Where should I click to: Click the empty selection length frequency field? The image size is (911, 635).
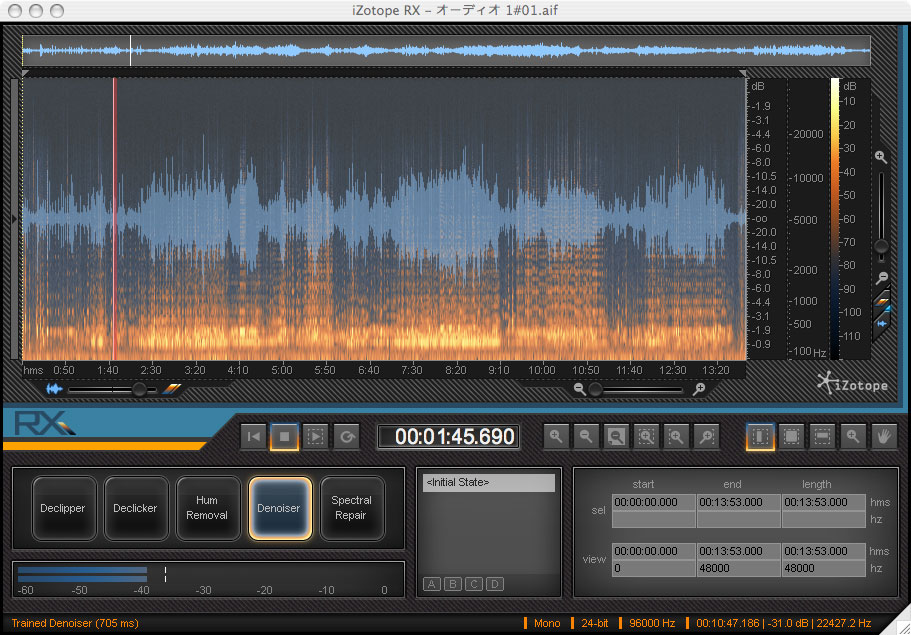point(824,519)
